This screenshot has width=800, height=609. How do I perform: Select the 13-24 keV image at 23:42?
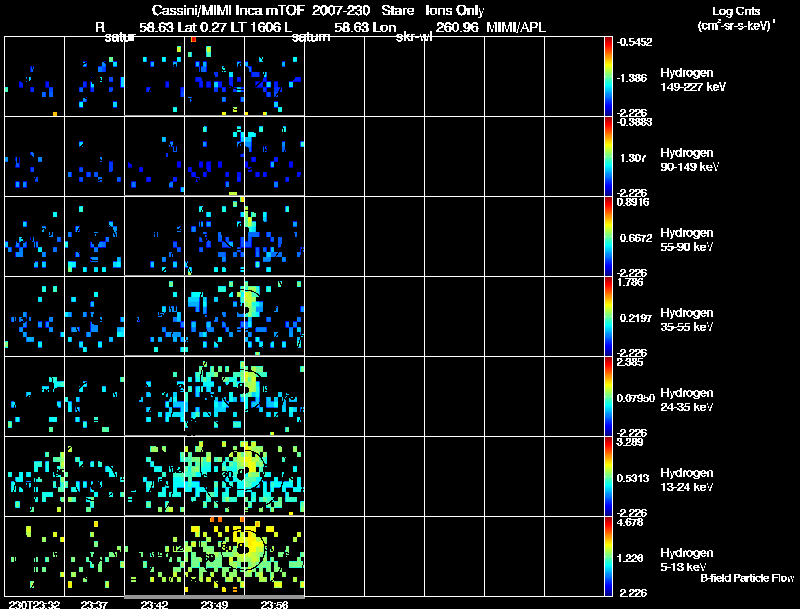click(155, 476)
